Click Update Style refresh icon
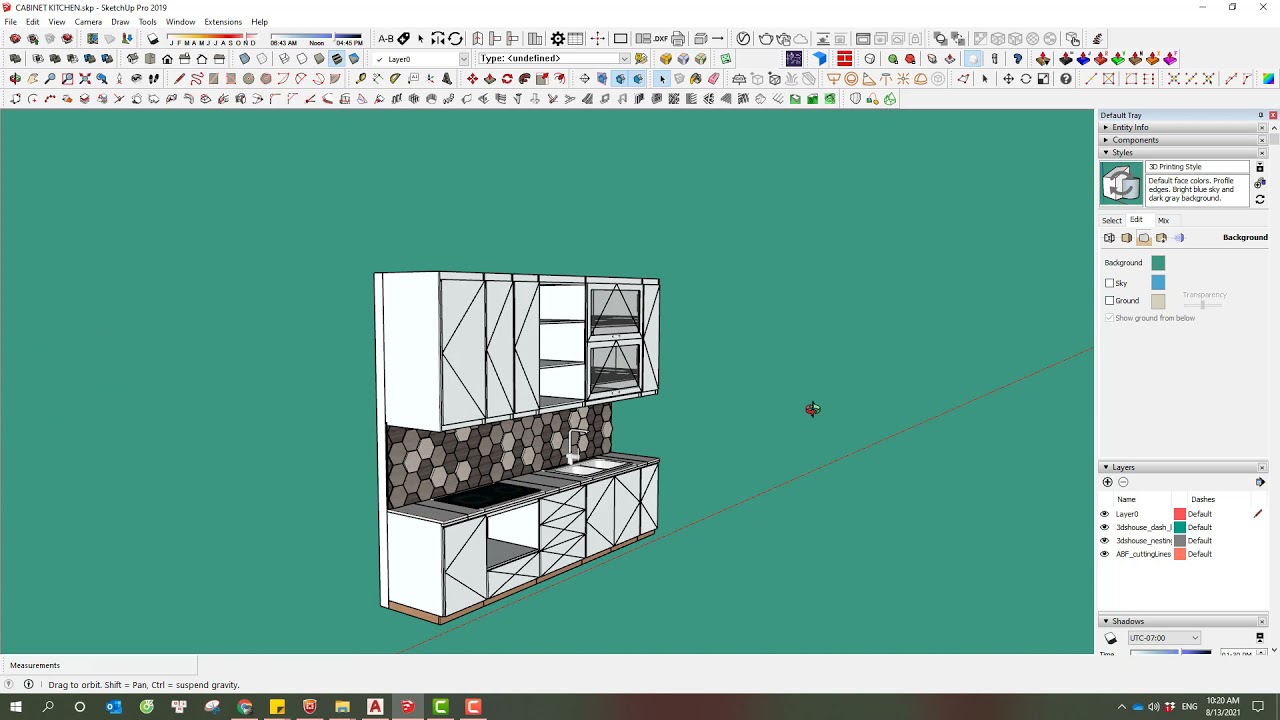1280x720 pixels. point(1260,199)
